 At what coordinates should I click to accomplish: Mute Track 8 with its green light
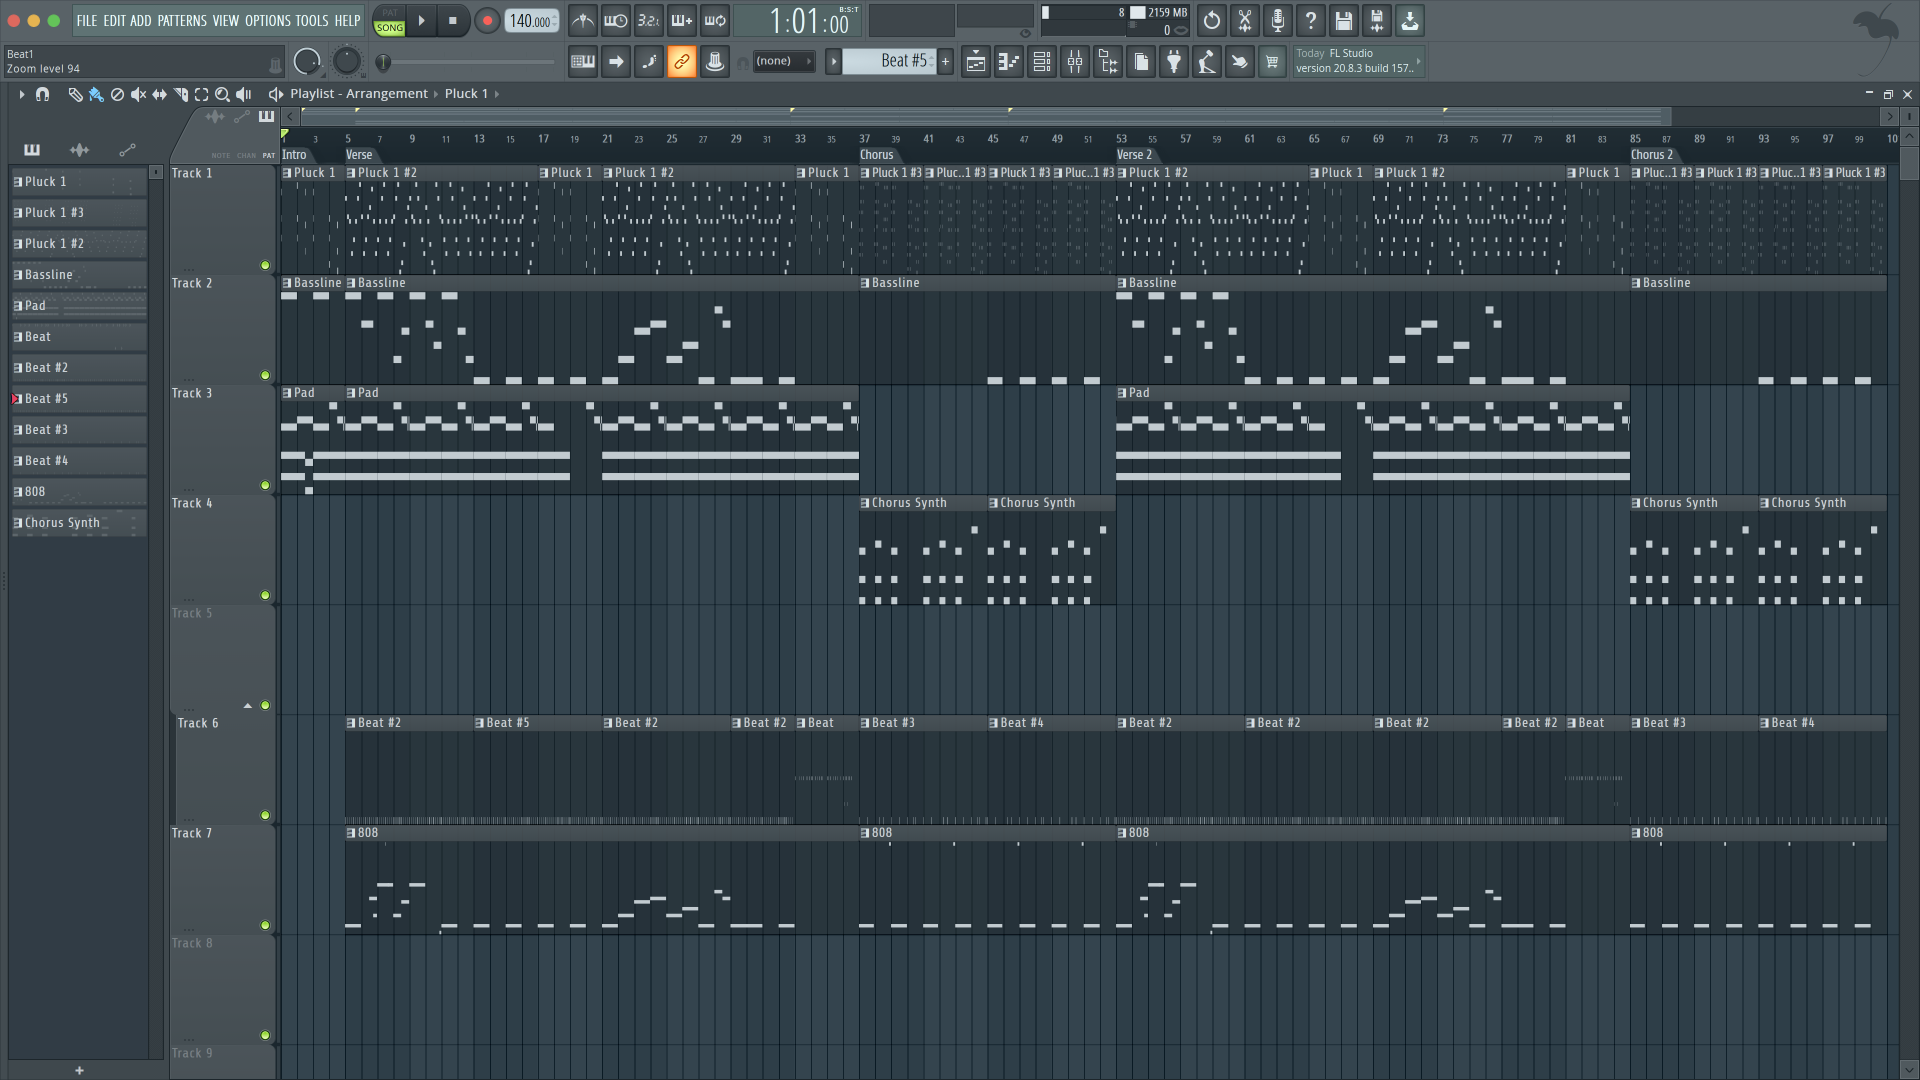[x=265, y=1036]
